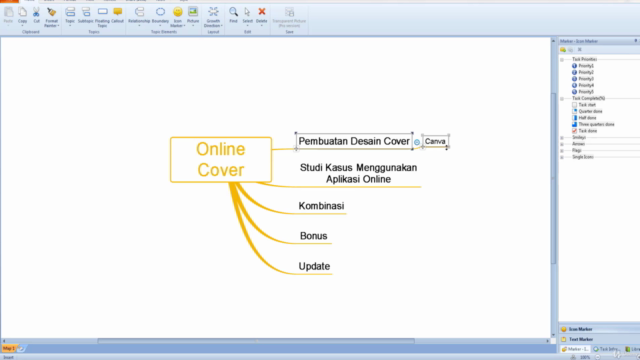The width and height of the screenshot is (640, 360).
Task: Click the Cut scissors icon
Action: coord(36,12)
